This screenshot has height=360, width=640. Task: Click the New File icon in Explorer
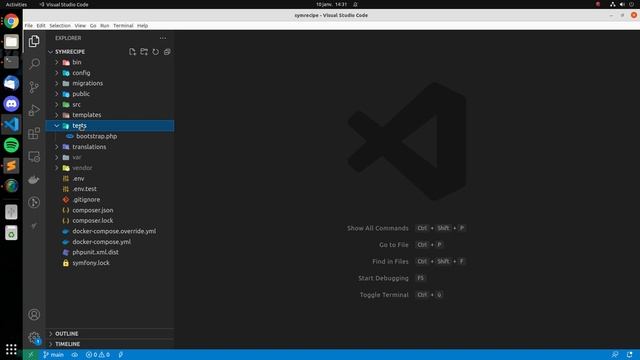[x=132, y=52]
